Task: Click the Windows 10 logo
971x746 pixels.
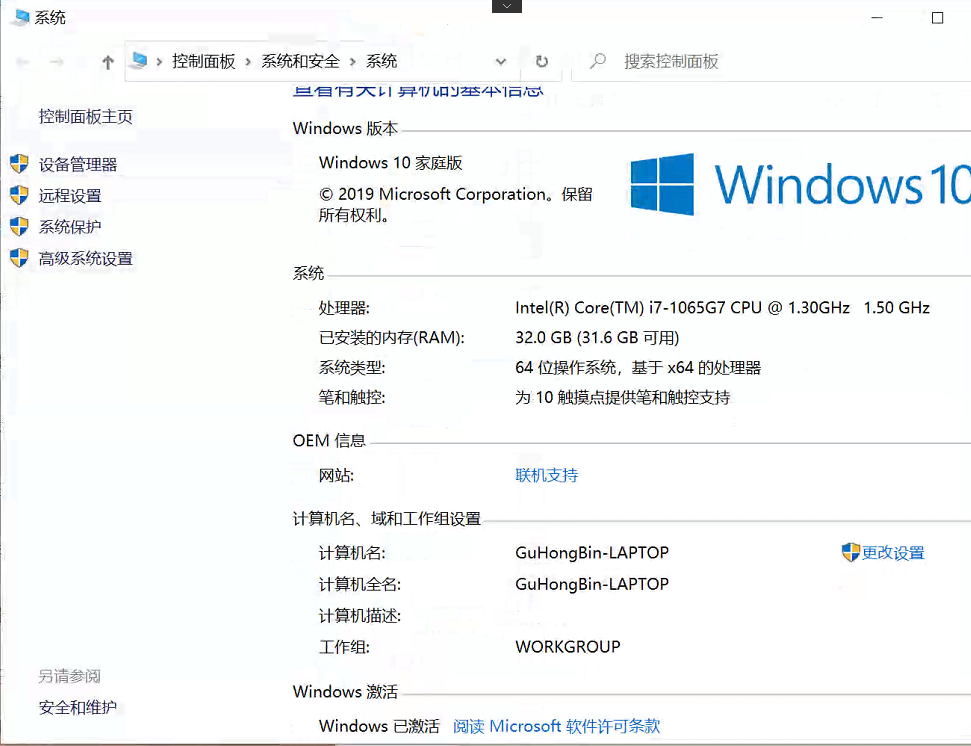Action: [x=800, y=184]
